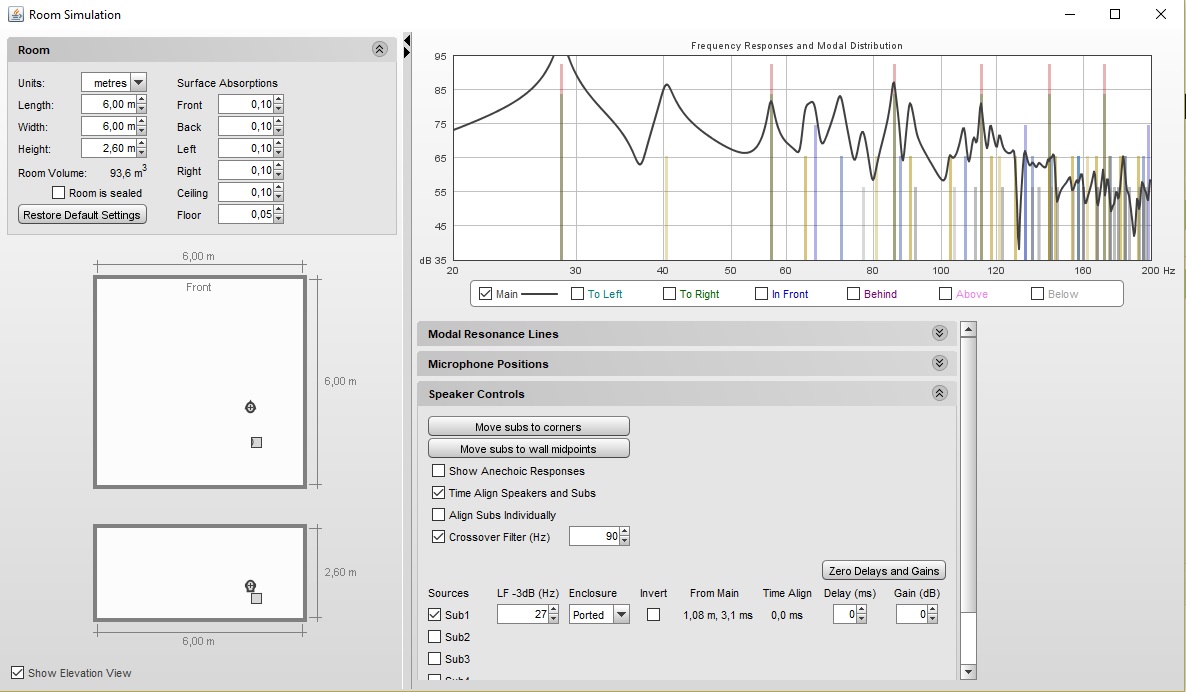Click the room Length field
The height and width of the screenshot is (692, 1186).
pos(109,104)
